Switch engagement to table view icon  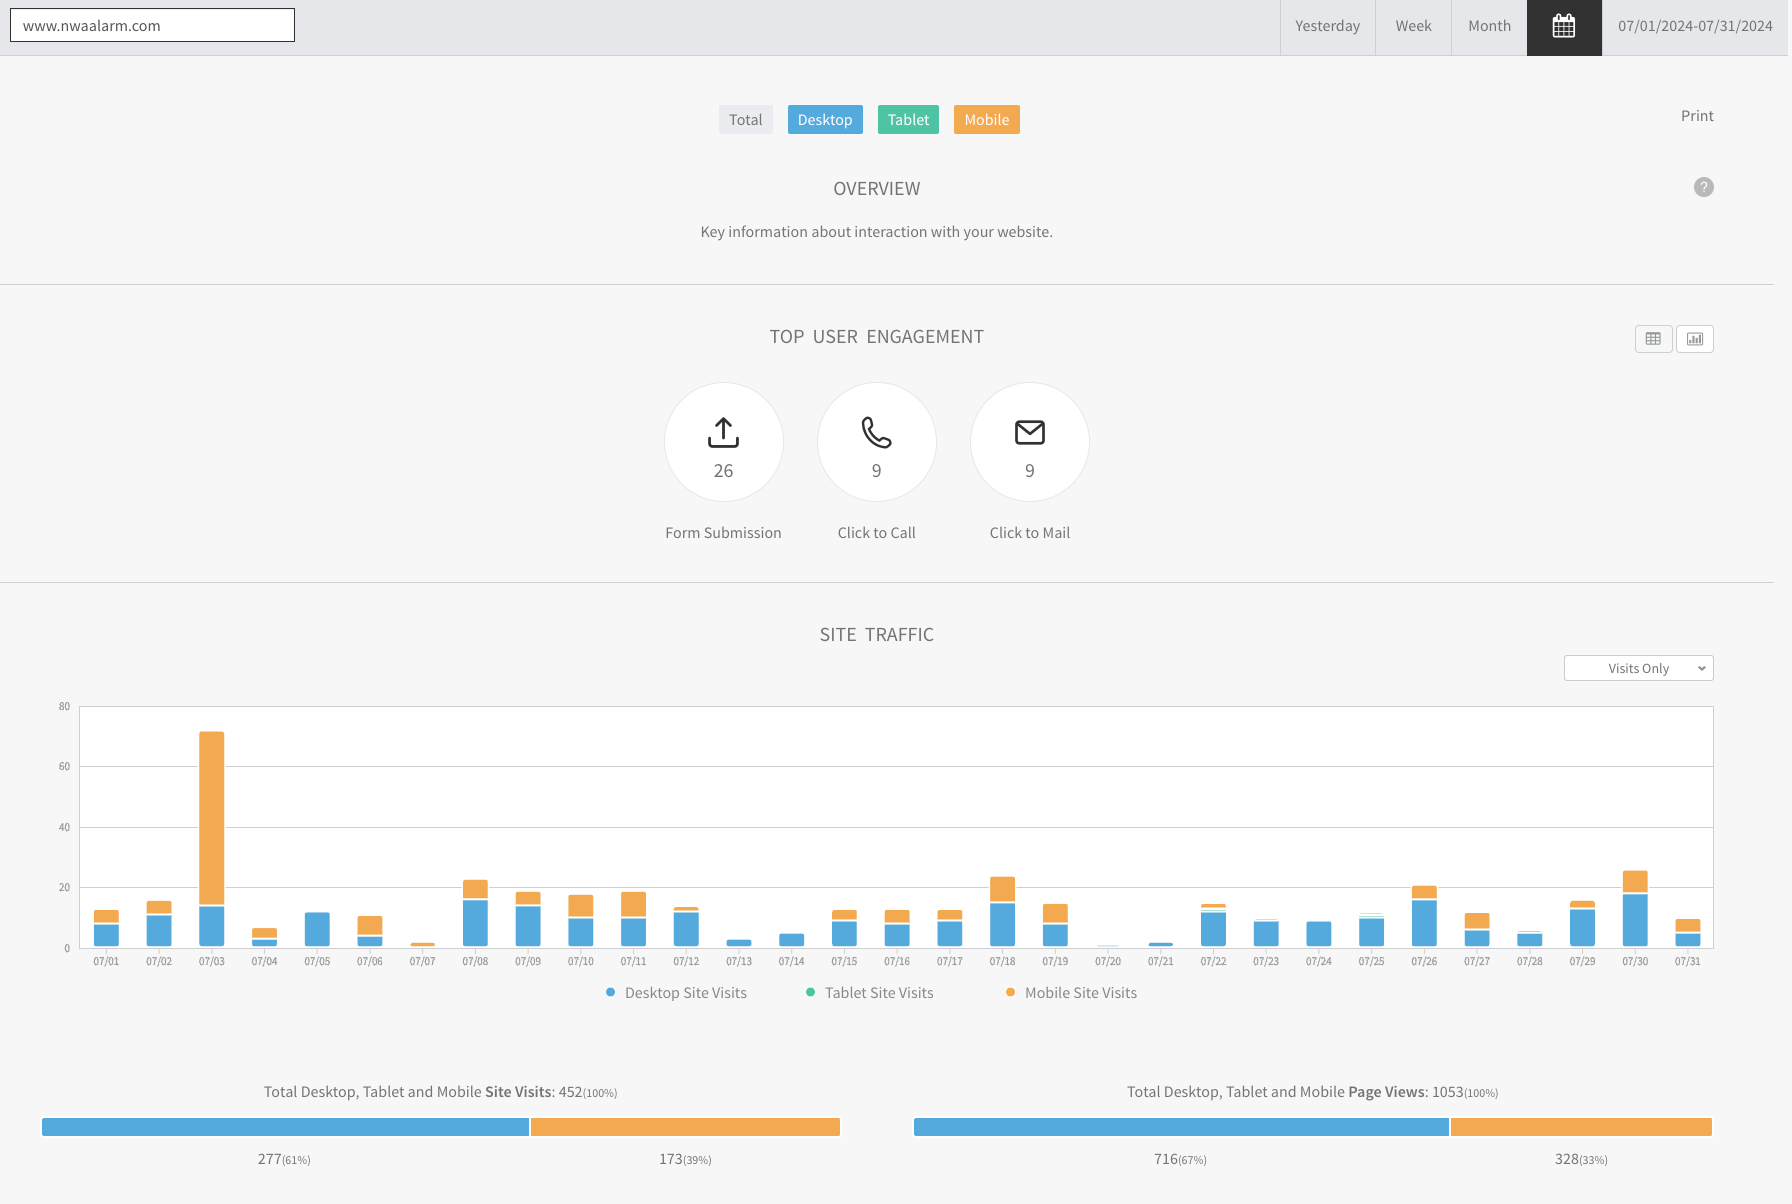point(1653,339)
